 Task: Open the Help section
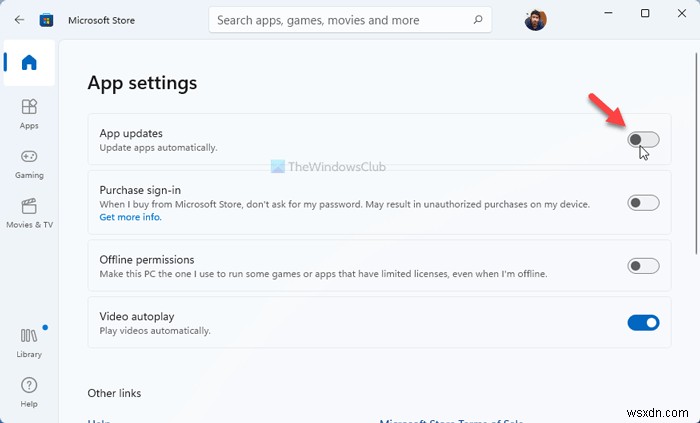pyautogui.click(x=29, y=392)
